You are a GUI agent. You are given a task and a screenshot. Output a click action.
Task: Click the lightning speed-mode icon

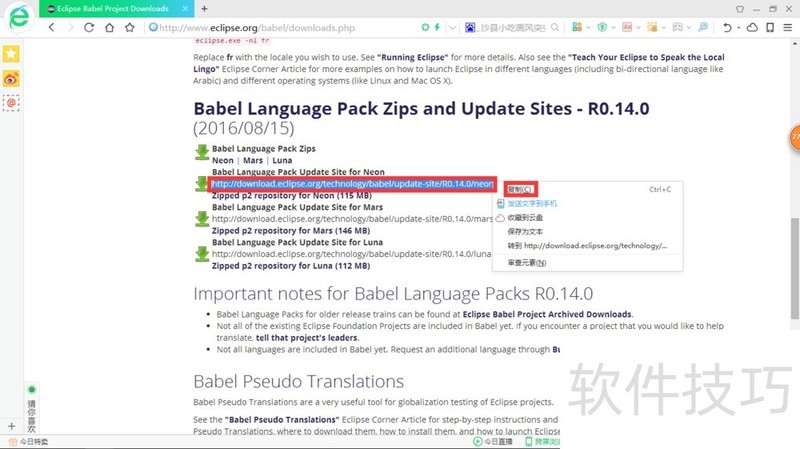pyautogui.click(x=437, y=28)
